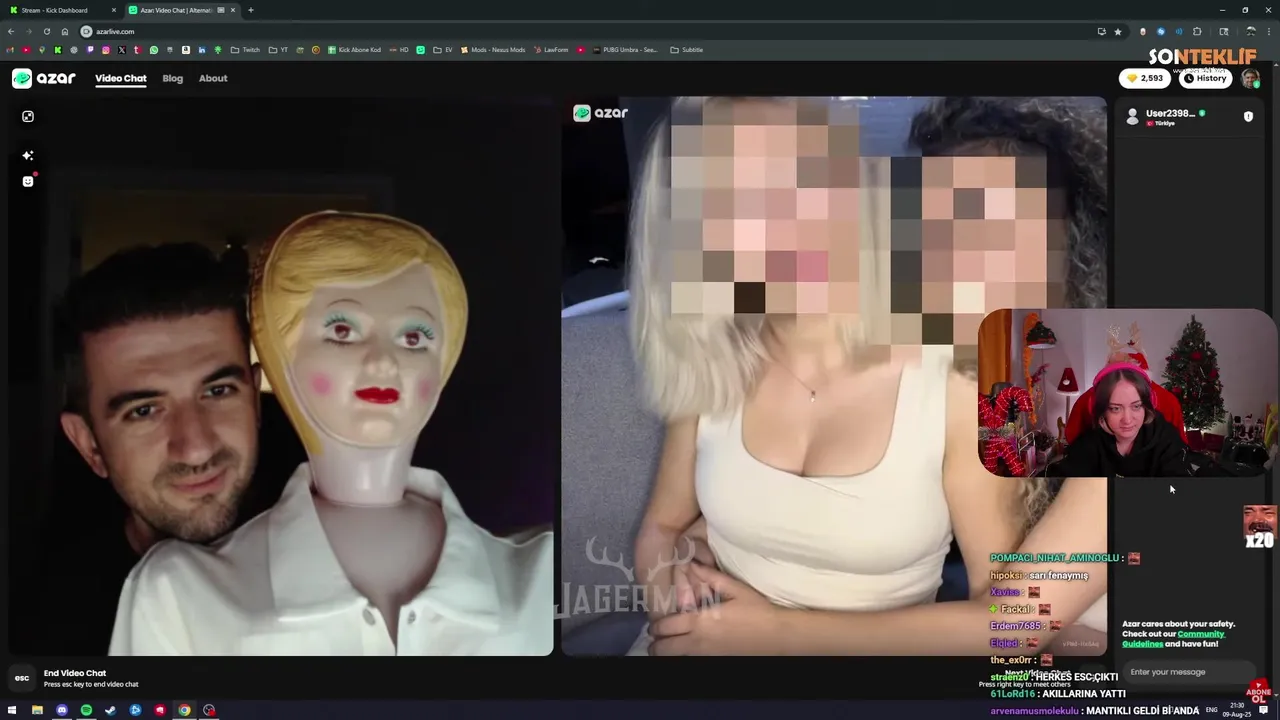This screenshot has height=720, width=1280.
Task: Open the WhatsApp bookmark icon
Action: 154,50
